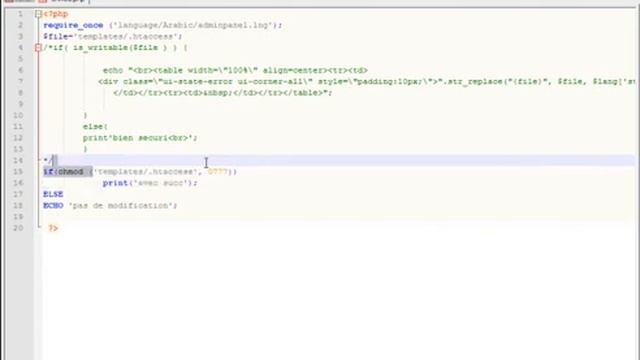This screenshot has width=640, height=360.
Task: Click the closing brace on line 13
Action: (85, 149)
